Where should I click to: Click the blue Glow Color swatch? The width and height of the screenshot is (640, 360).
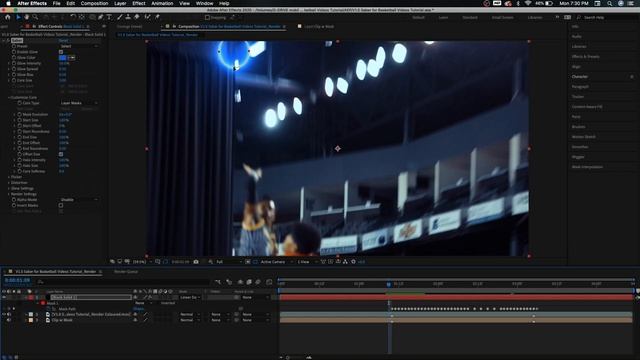(62, 58)
